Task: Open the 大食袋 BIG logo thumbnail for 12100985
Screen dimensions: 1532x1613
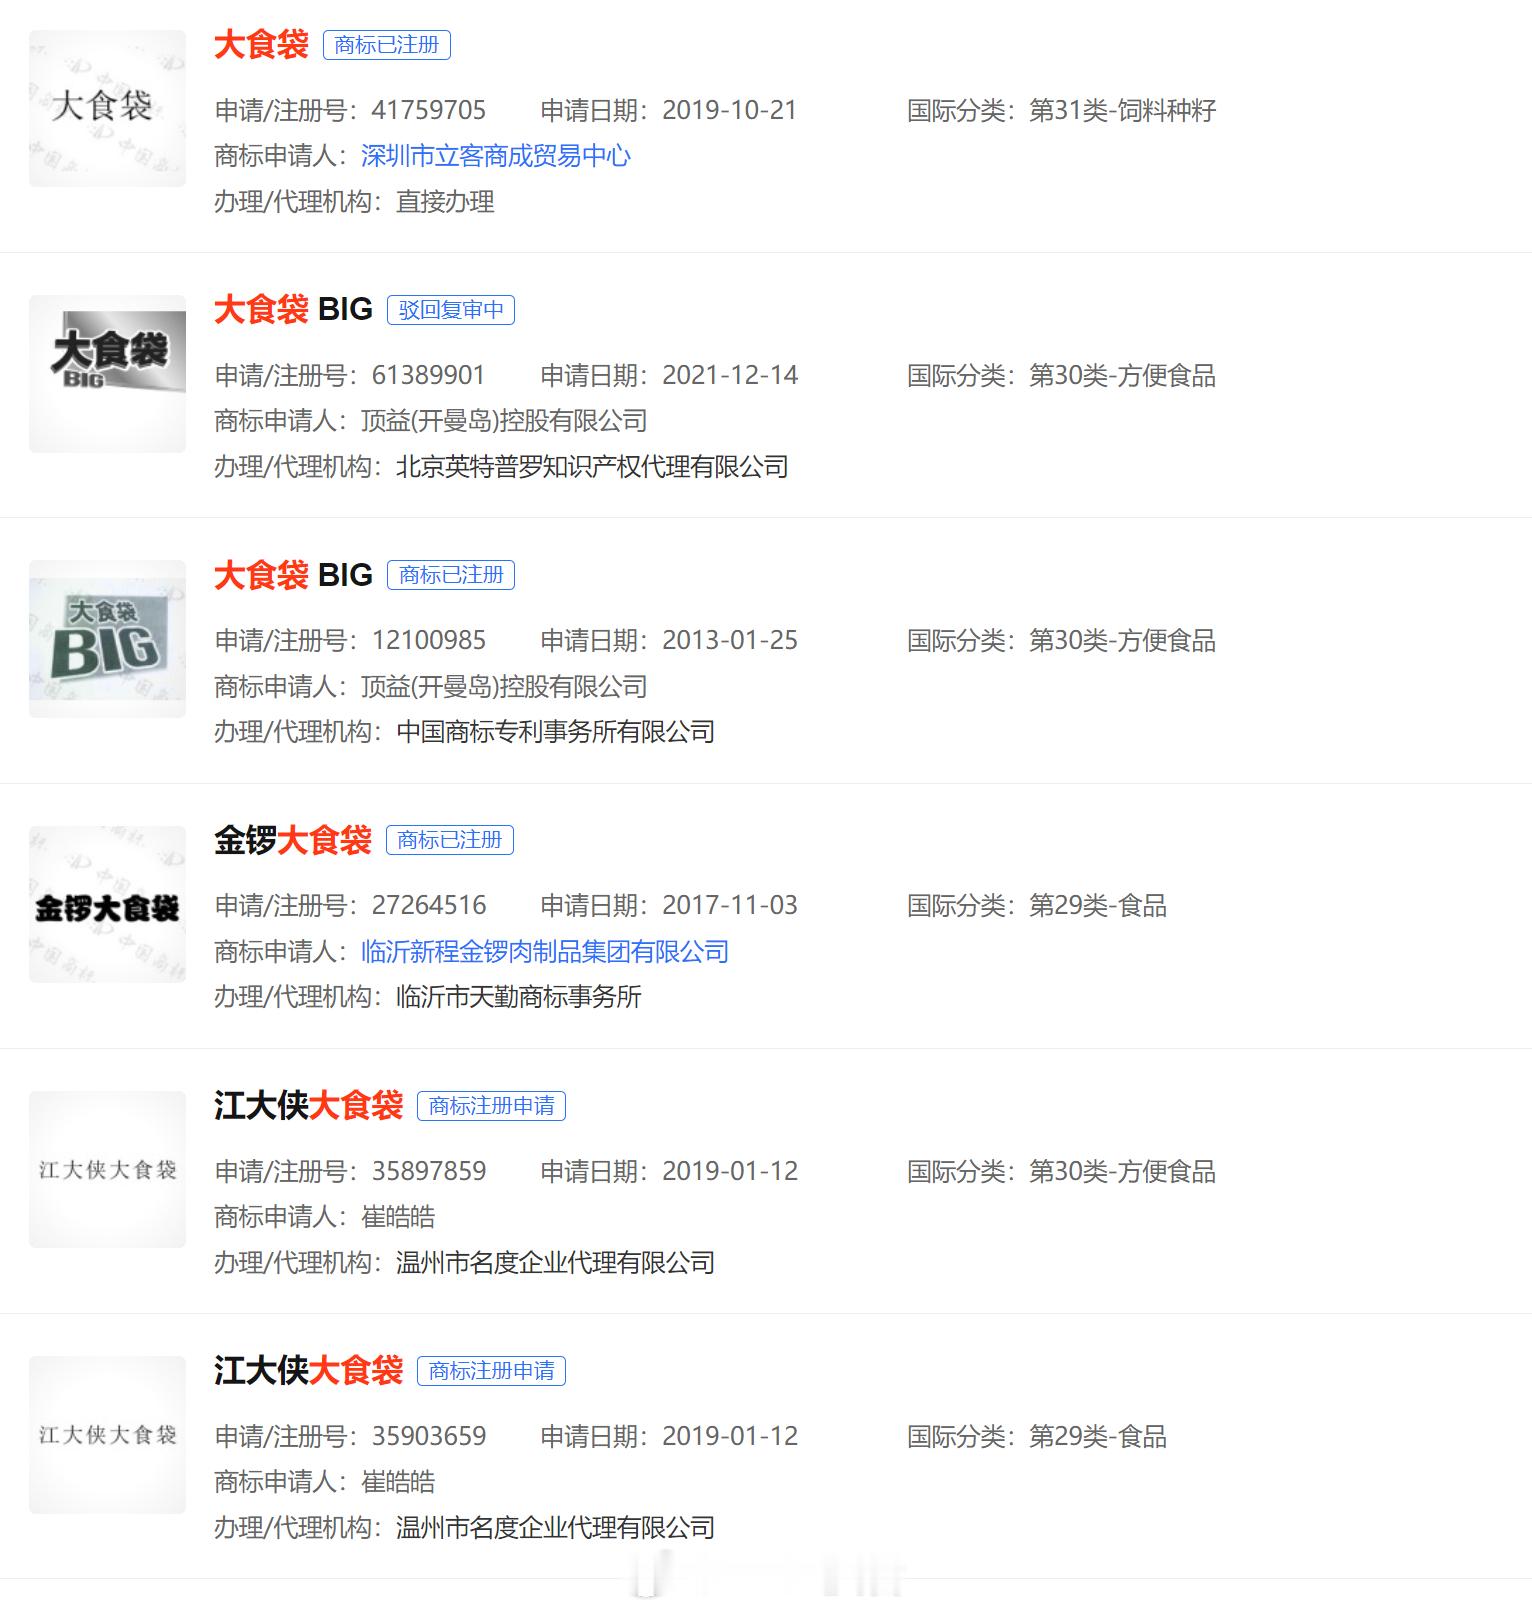Action: coord(107,638)
